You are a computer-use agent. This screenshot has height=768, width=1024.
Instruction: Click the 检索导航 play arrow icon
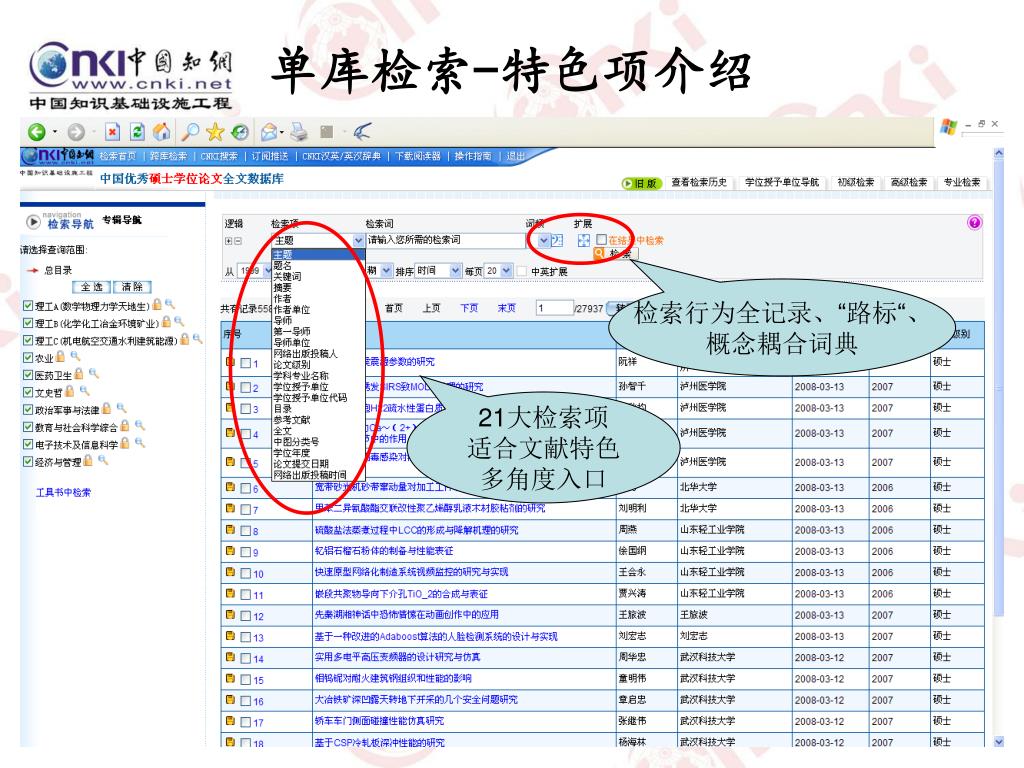[33, 222]
